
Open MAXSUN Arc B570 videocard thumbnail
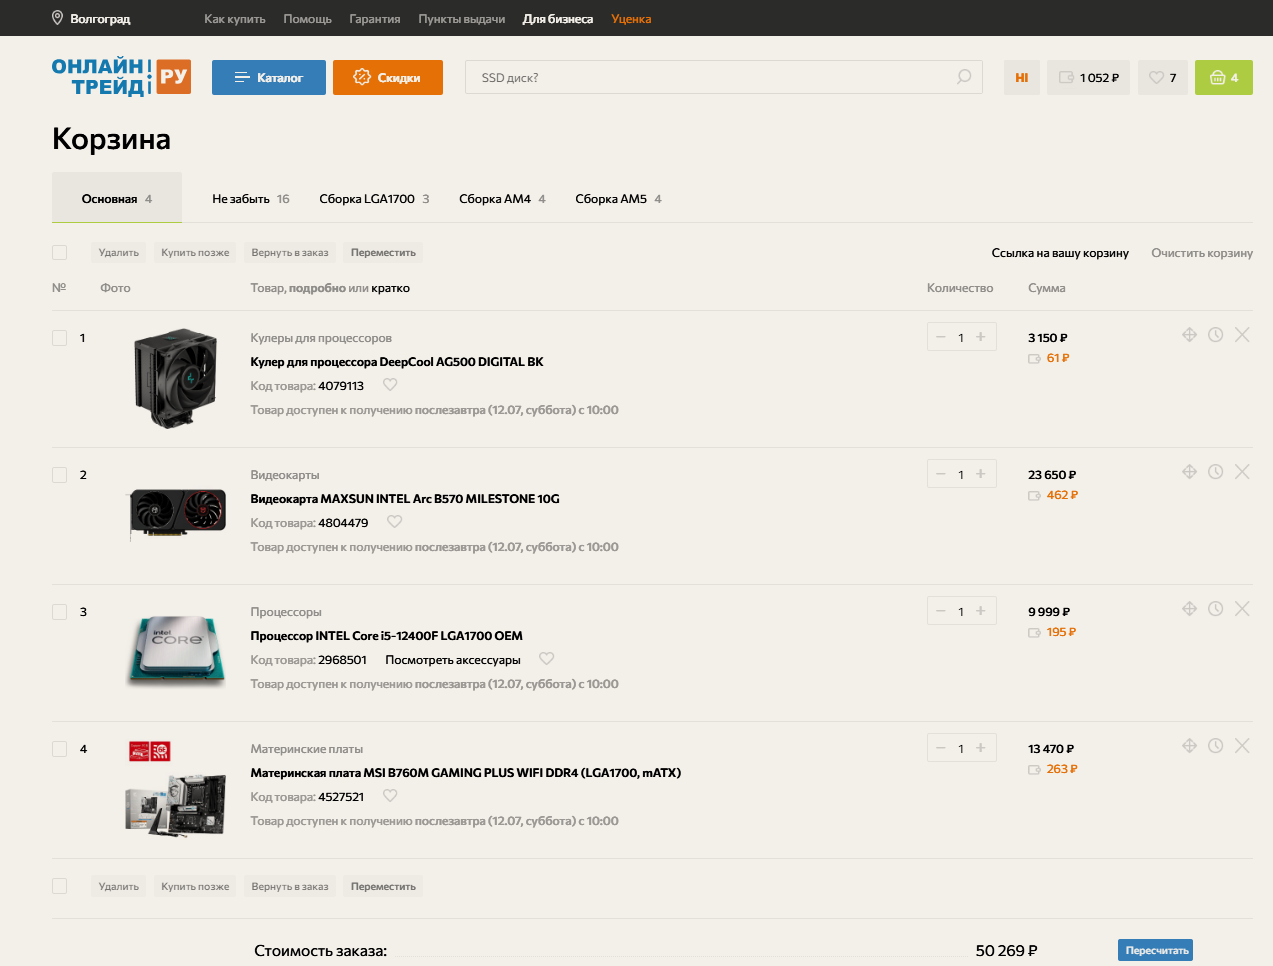point(177,514)
